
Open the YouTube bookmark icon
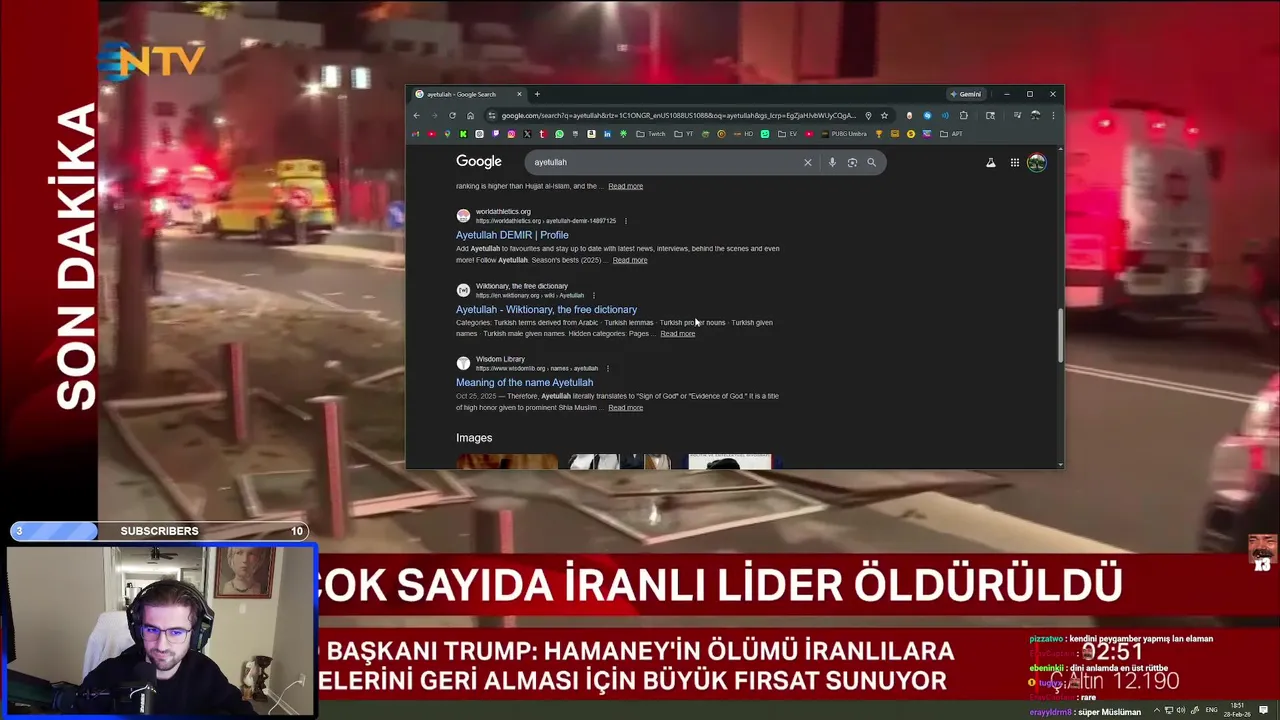pyautogui.click(x=432, y=134)
